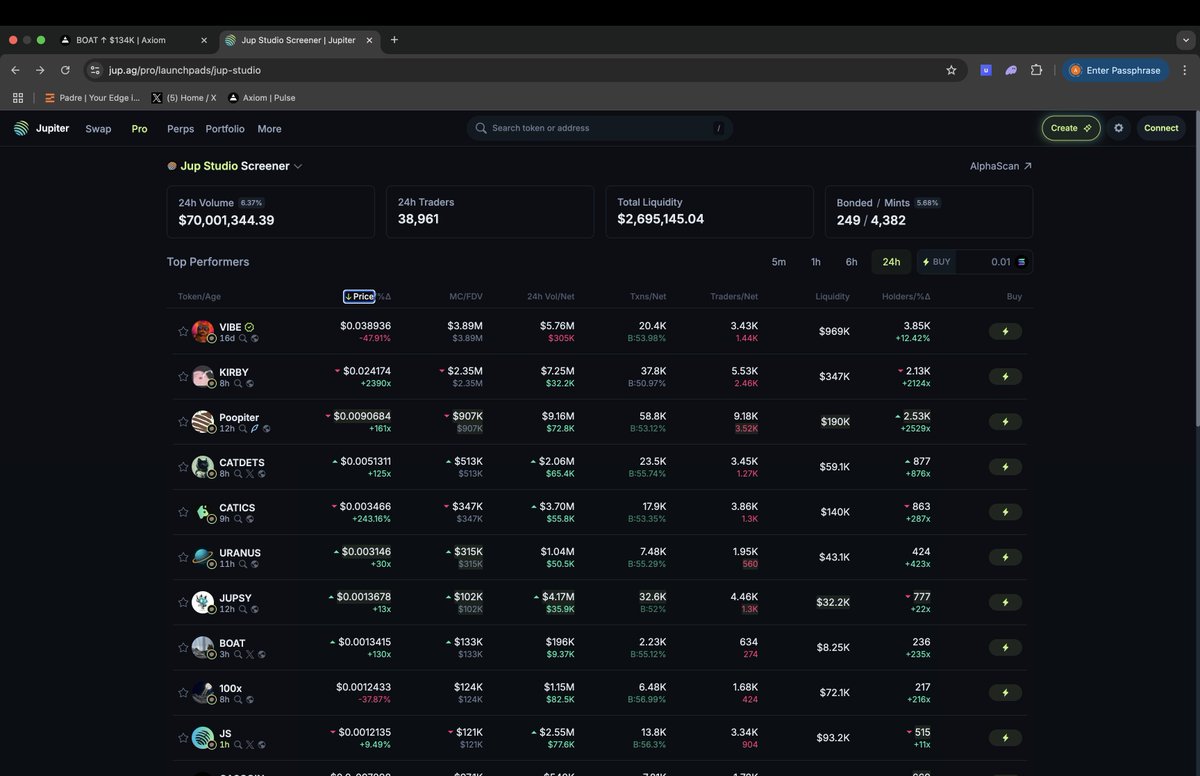The height and width of the screenshot is (776, 1200).
Task: Open the browser apps grid in bookmarks bar
Action: 18,98
